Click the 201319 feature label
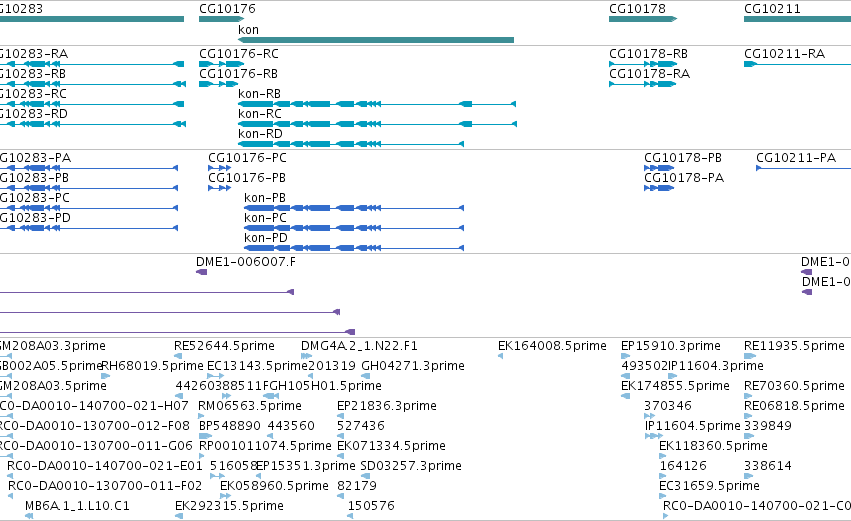Viewport: 851px width, 521px height. [x=332, y=366]
